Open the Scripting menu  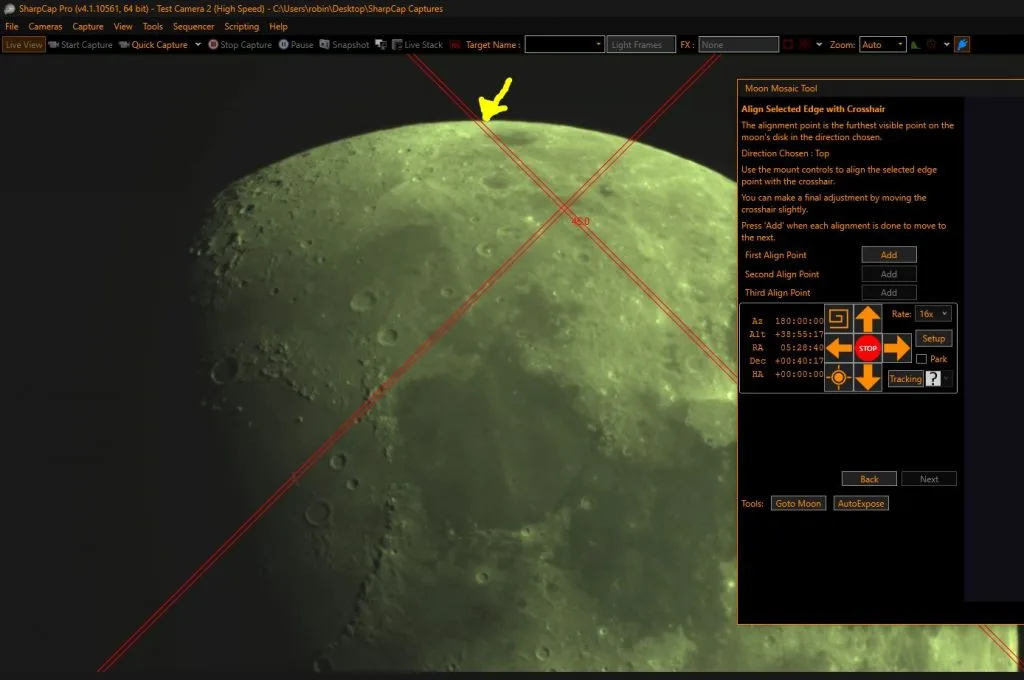click(x=242, y=26)
